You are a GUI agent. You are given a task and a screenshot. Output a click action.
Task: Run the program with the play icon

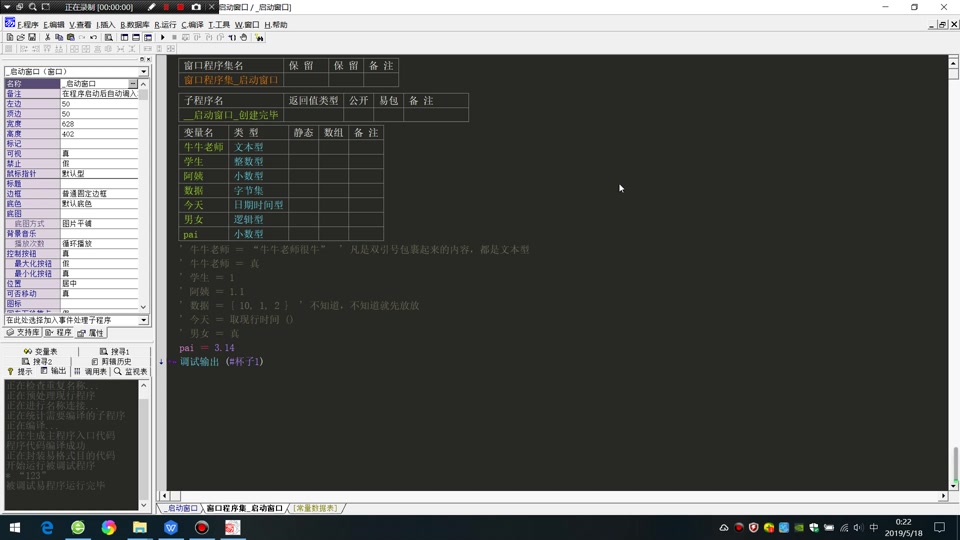[x=162, y=37]
